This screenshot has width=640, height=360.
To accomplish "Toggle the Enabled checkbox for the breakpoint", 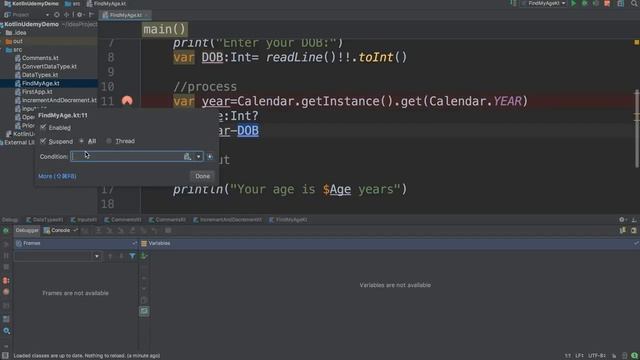I will click(43, 127).
